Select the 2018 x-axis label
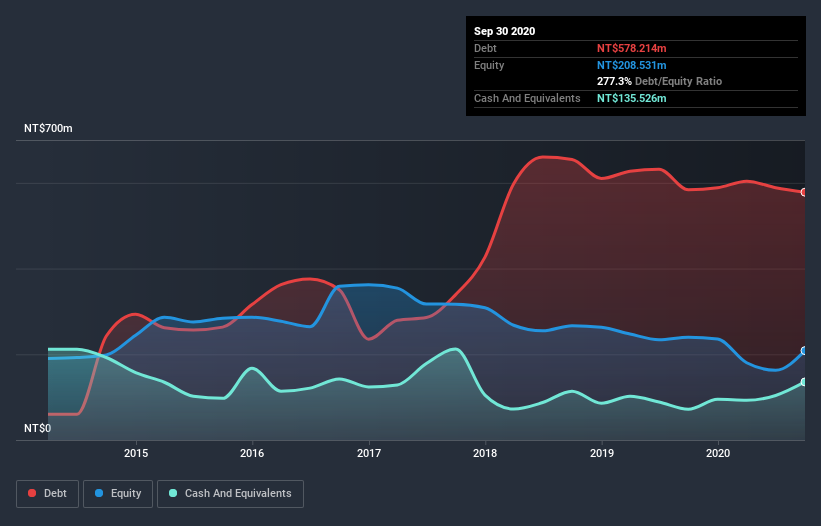The width and height of the screenshot is (821, 526). (485, 453)
